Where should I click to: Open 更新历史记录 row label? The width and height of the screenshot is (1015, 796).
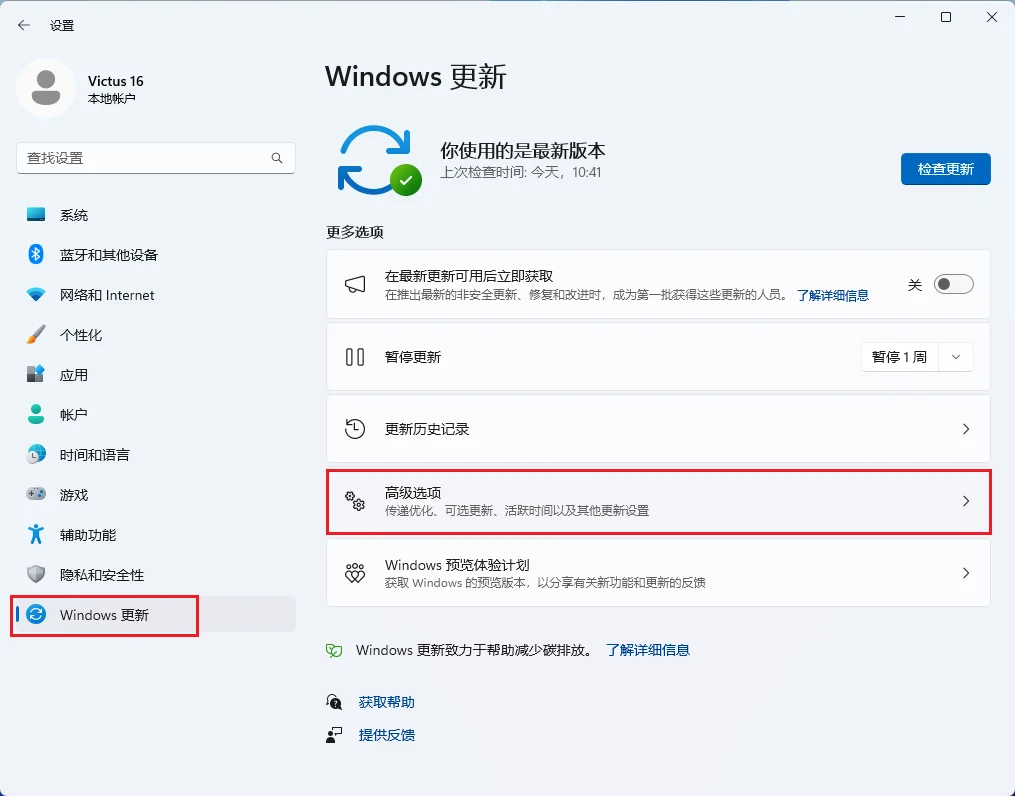click(427, 429)
